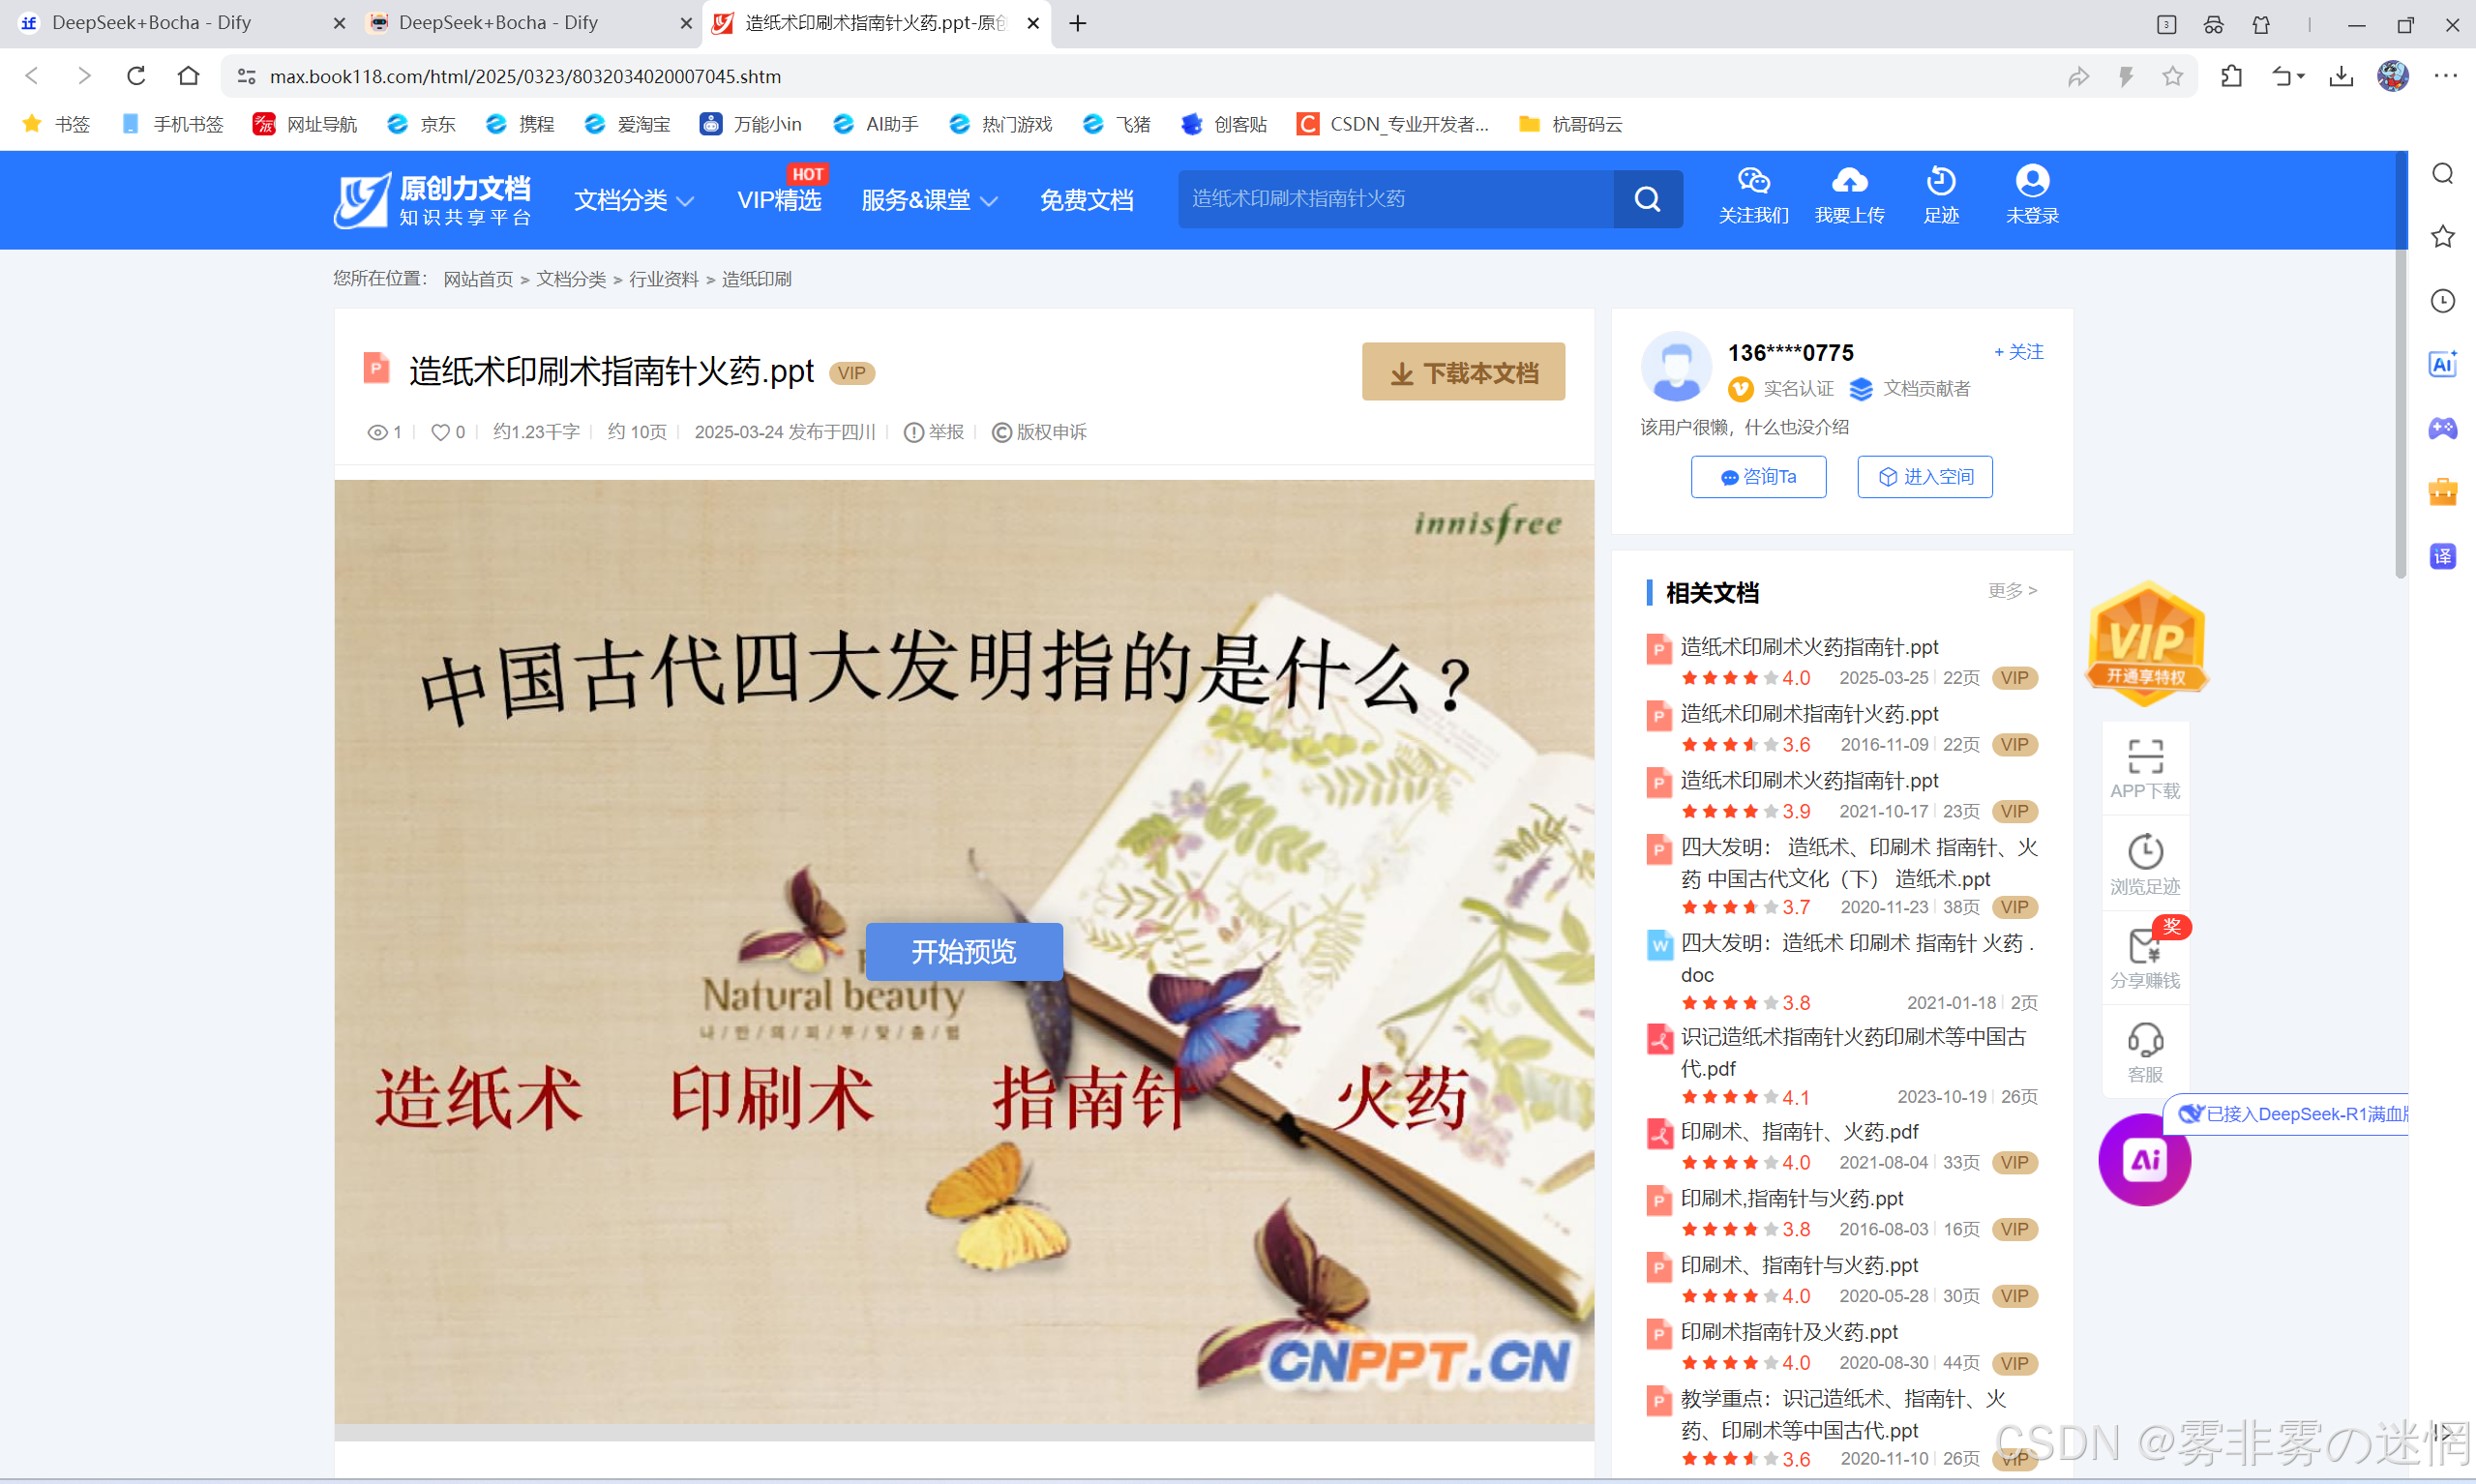Click the 分享赚钱 share icon

point(2145,946)
